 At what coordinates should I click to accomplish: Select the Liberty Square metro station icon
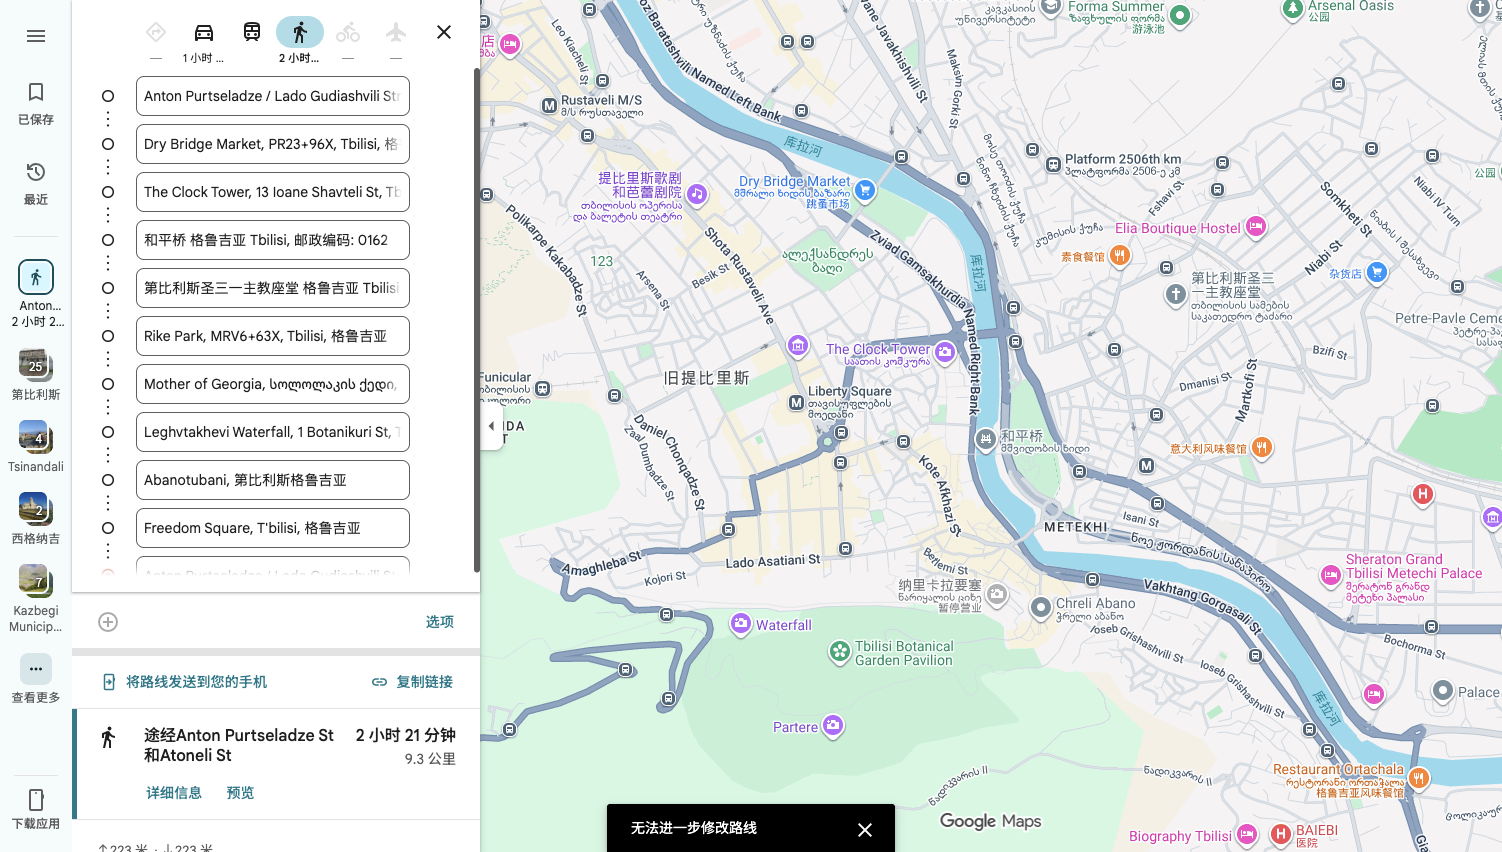796,403
